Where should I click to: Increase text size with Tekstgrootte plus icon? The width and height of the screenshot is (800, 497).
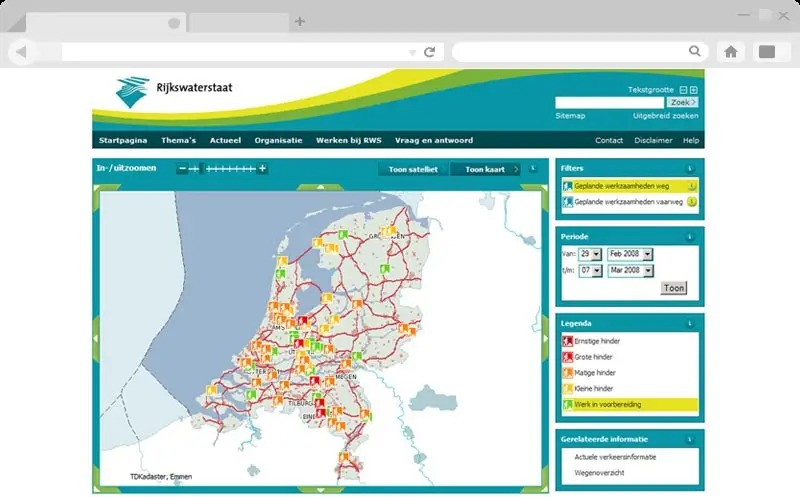click(x=694, y=90)
